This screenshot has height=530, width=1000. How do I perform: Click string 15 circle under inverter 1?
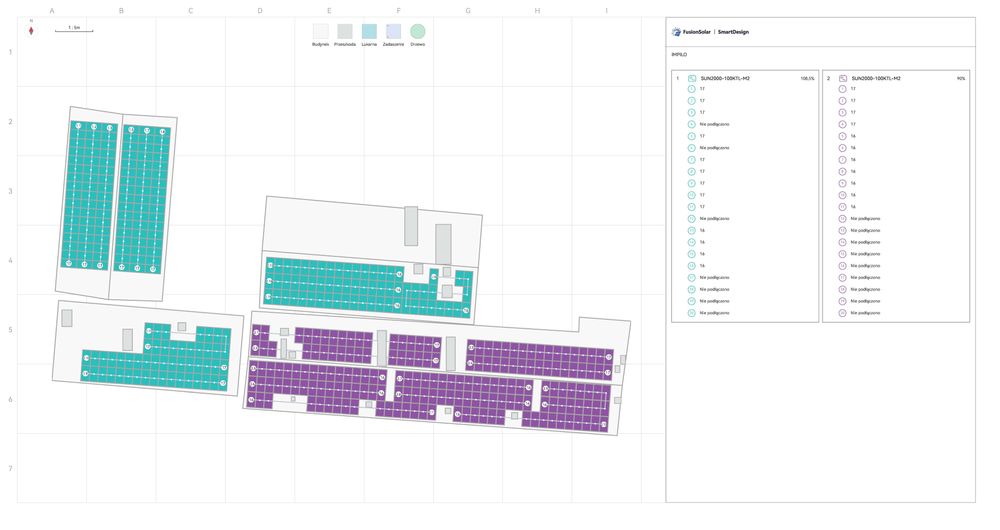[x=691, y=254]
